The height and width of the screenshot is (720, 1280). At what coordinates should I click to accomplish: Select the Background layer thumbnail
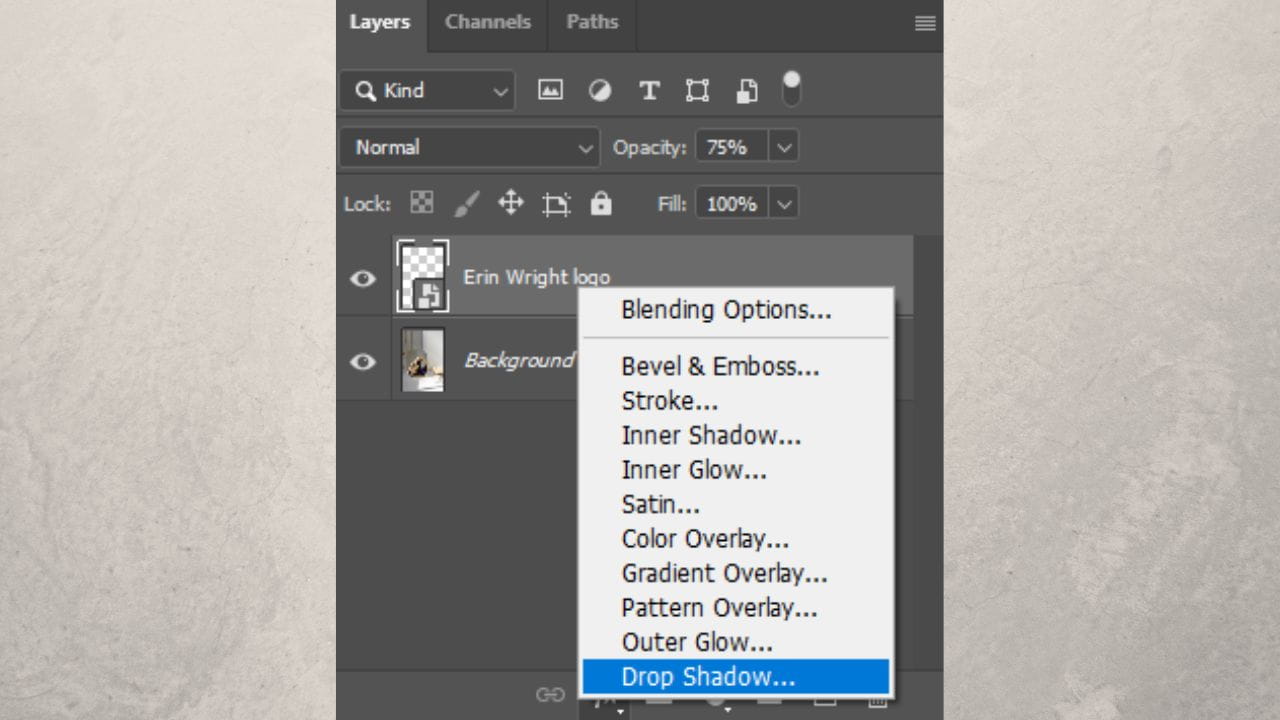click(x=423, y=360)
